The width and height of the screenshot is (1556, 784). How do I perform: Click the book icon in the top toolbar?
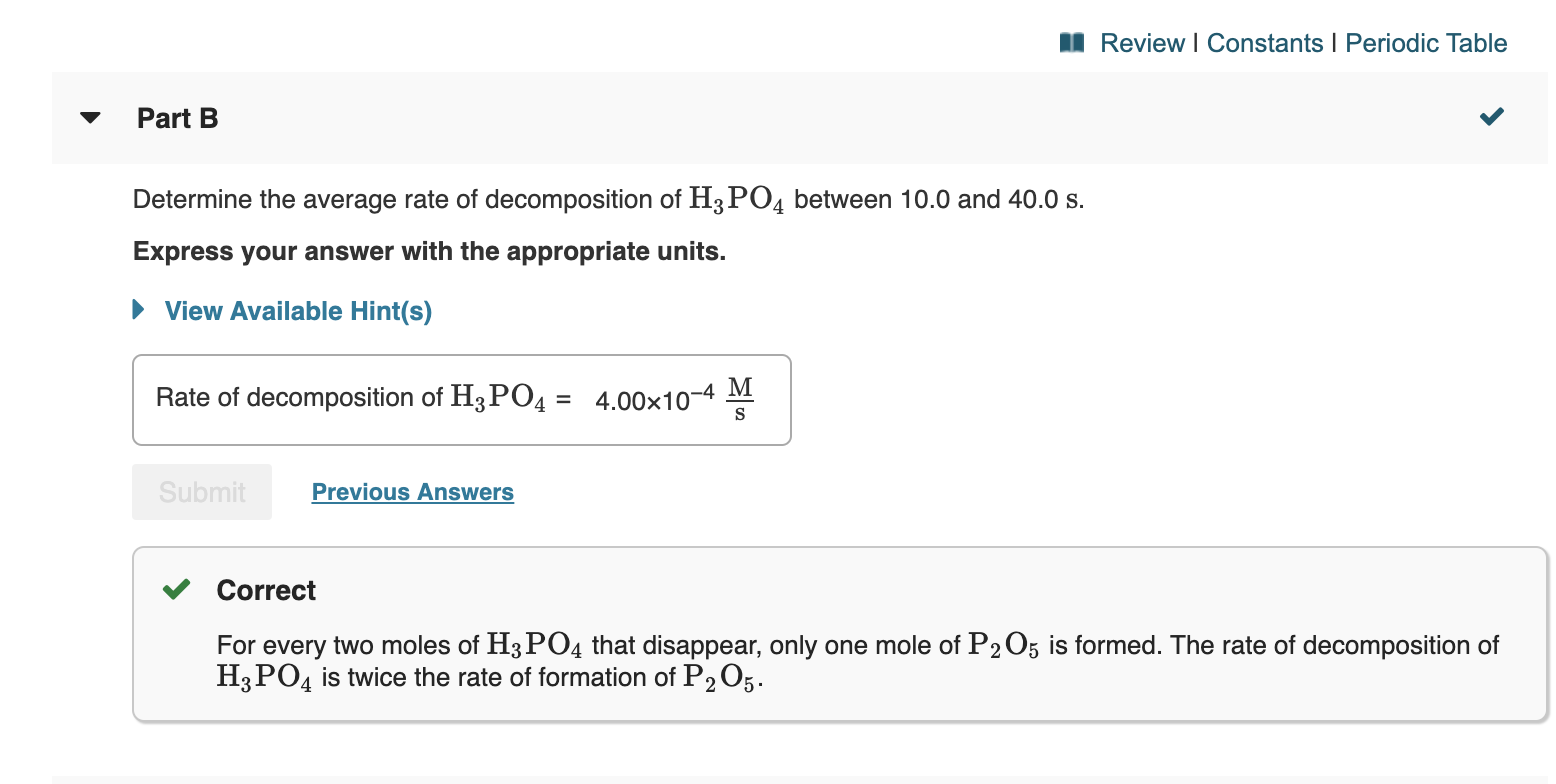(x=1070, y=43)
